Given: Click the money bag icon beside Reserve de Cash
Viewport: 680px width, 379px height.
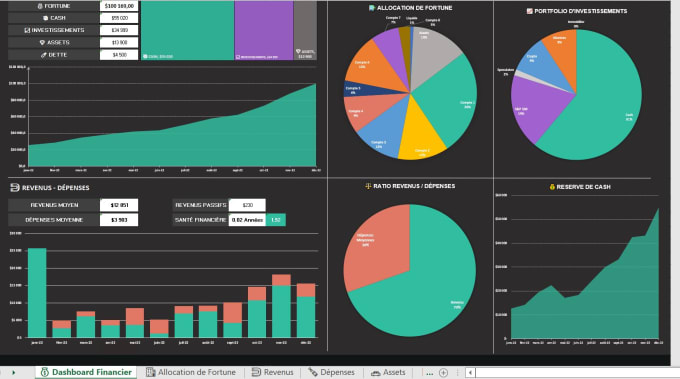Looking at the screenshot, I should click(x=552, y=187).
